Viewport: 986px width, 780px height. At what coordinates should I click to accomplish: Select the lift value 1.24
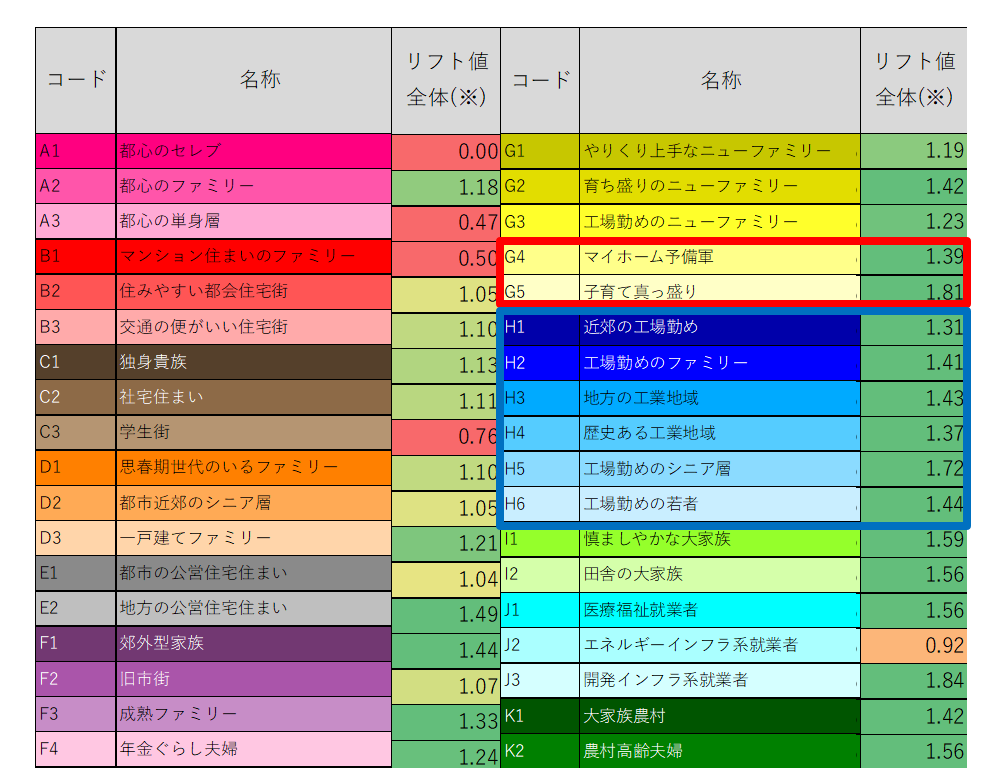tap(446, 755)
